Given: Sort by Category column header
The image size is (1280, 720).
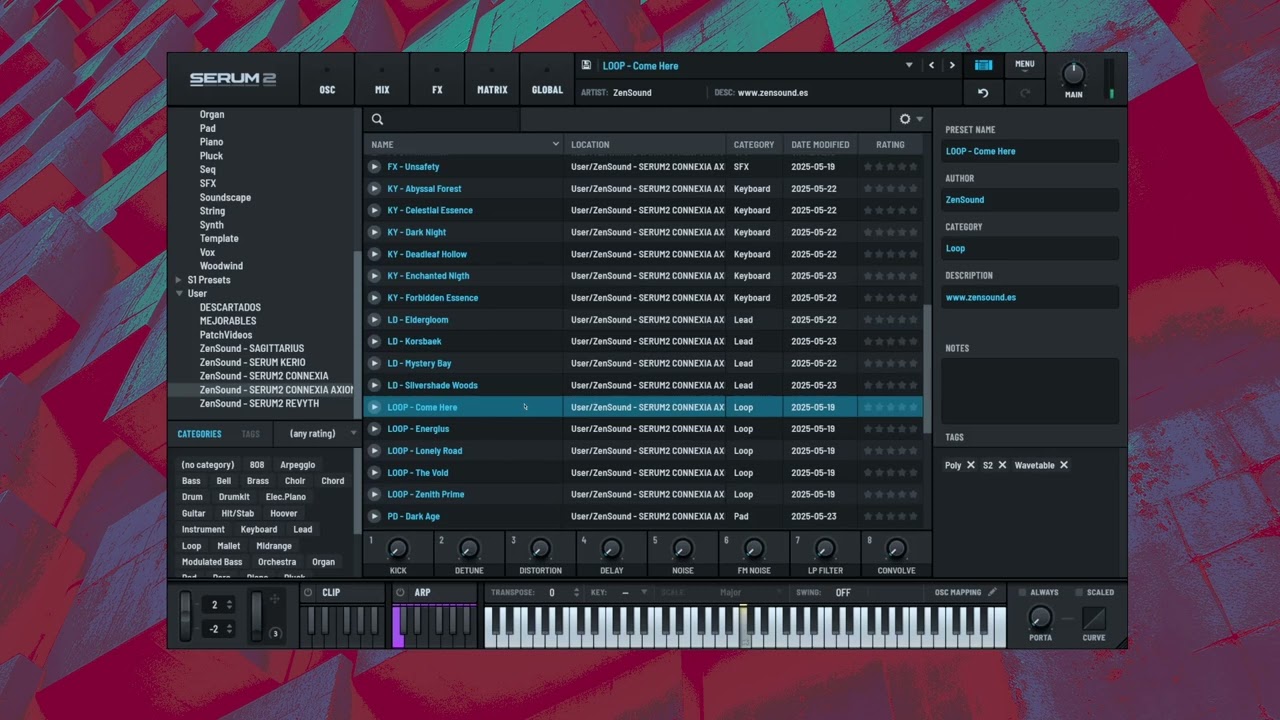Looking at the screenshot, I should coord(754,145).
